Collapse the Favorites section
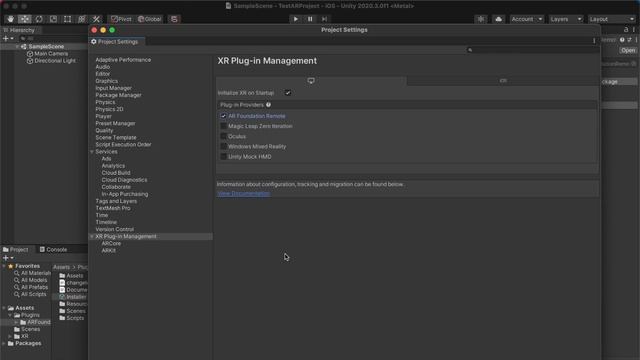 4,266
